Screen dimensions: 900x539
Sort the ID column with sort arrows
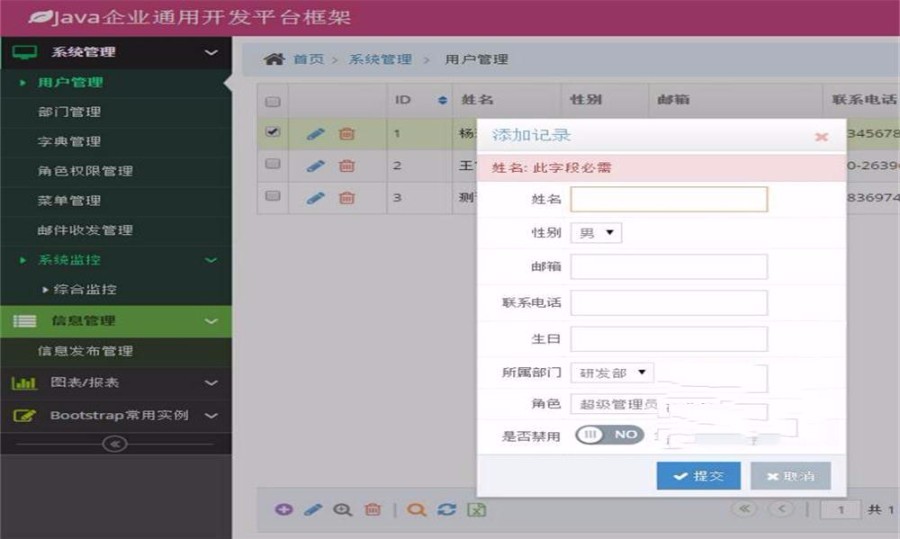coord(442,100)
